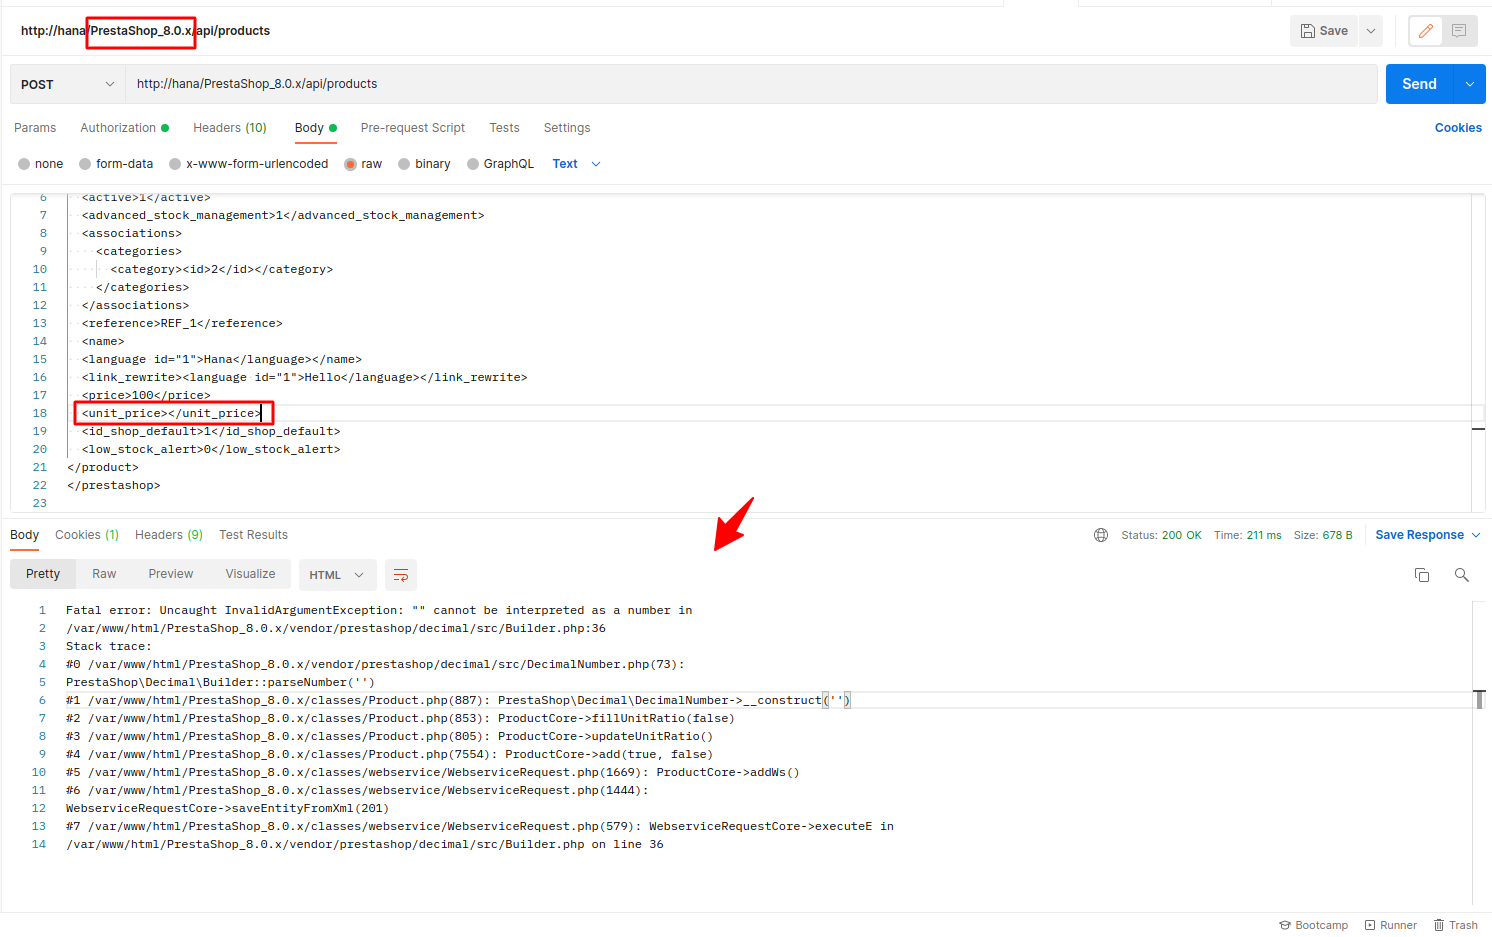This screenshot has width=1492, height=937.
Task: Search within the response
Action: 1461,575
